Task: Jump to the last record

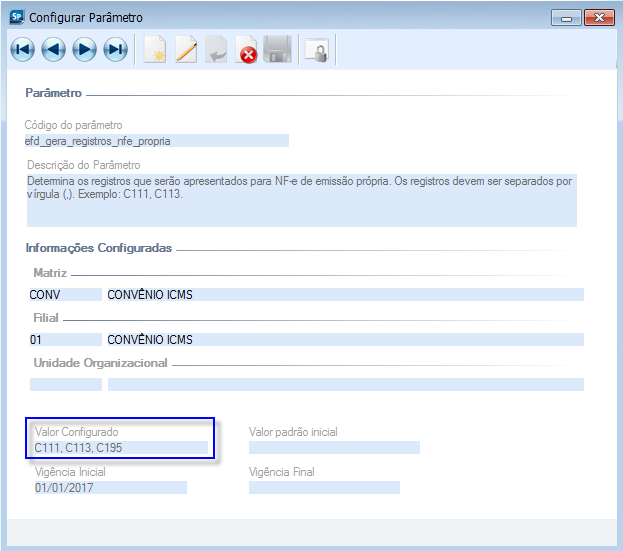Action: [x=115, y=50]
